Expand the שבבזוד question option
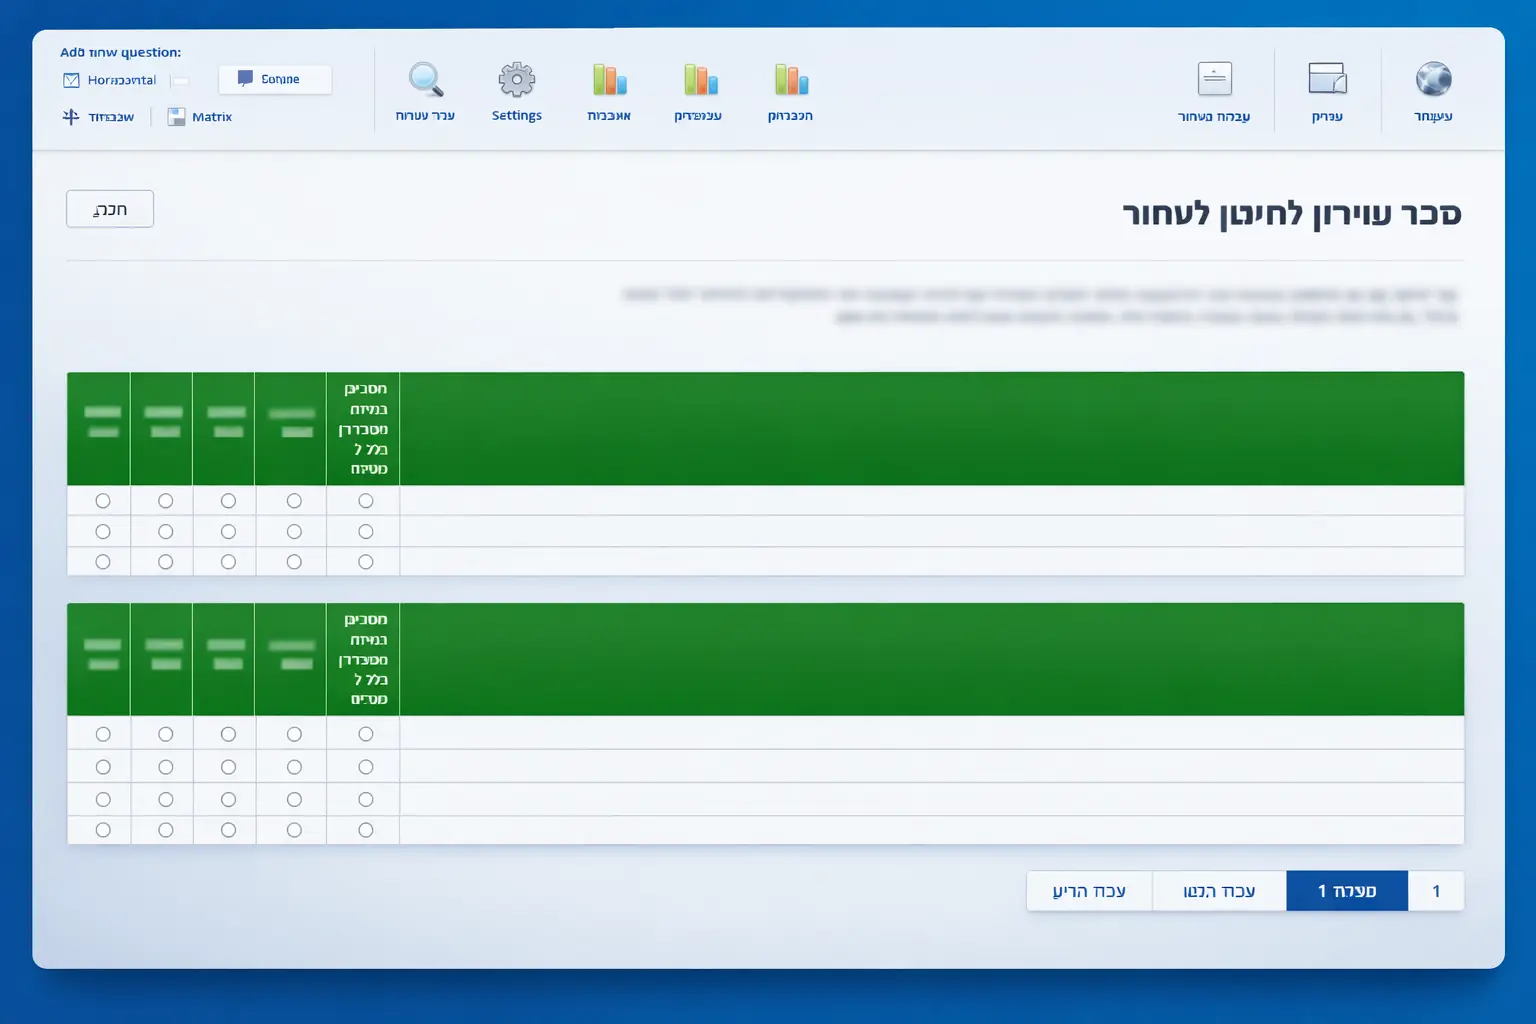Image resolution: width=1536 pixels, height=1024 pixels. [x=97, y=116]
